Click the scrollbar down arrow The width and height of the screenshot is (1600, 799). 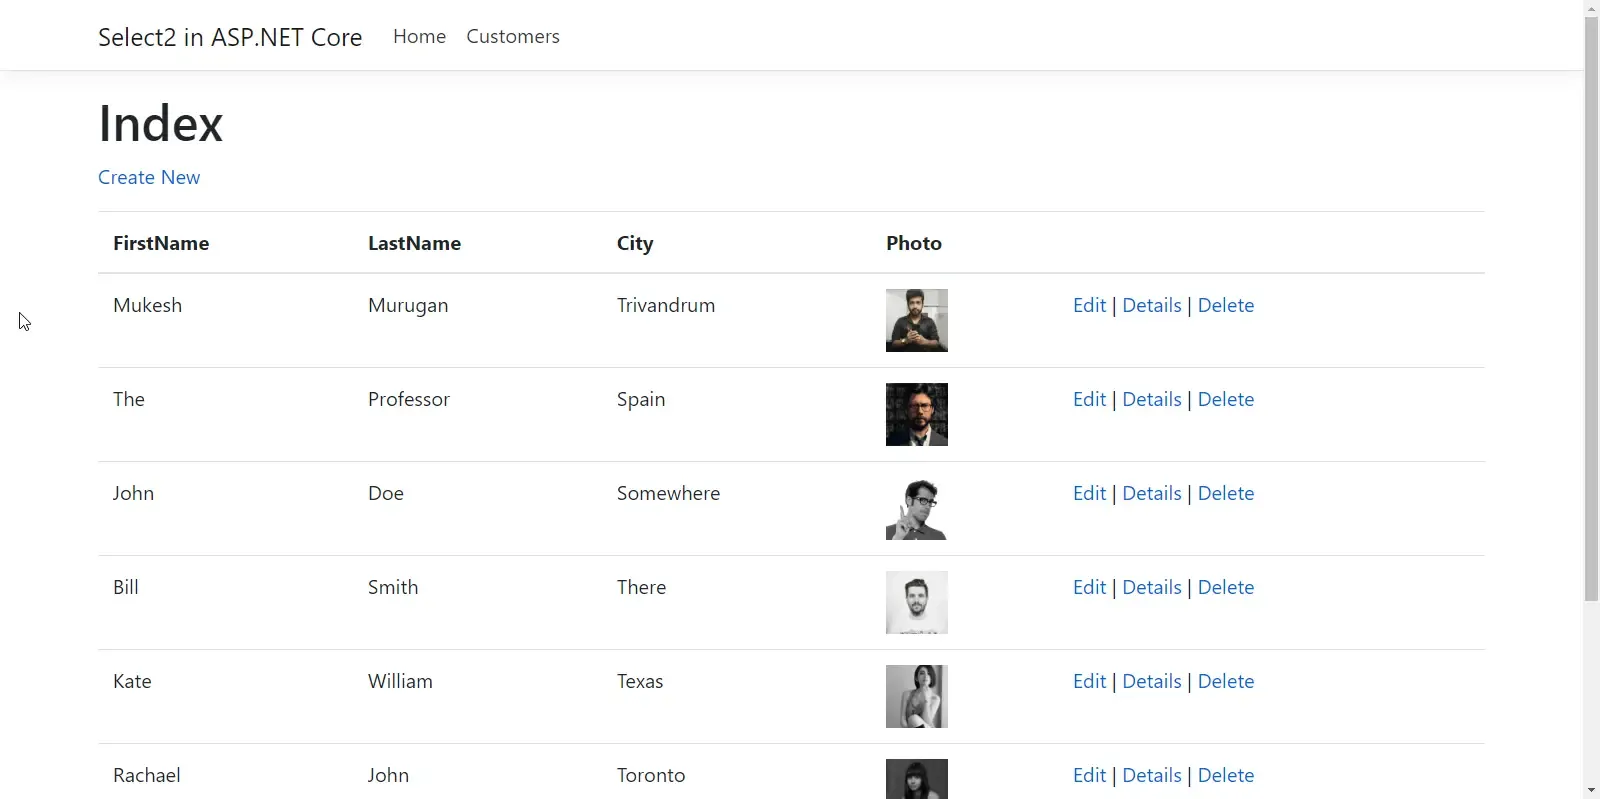1591,790
